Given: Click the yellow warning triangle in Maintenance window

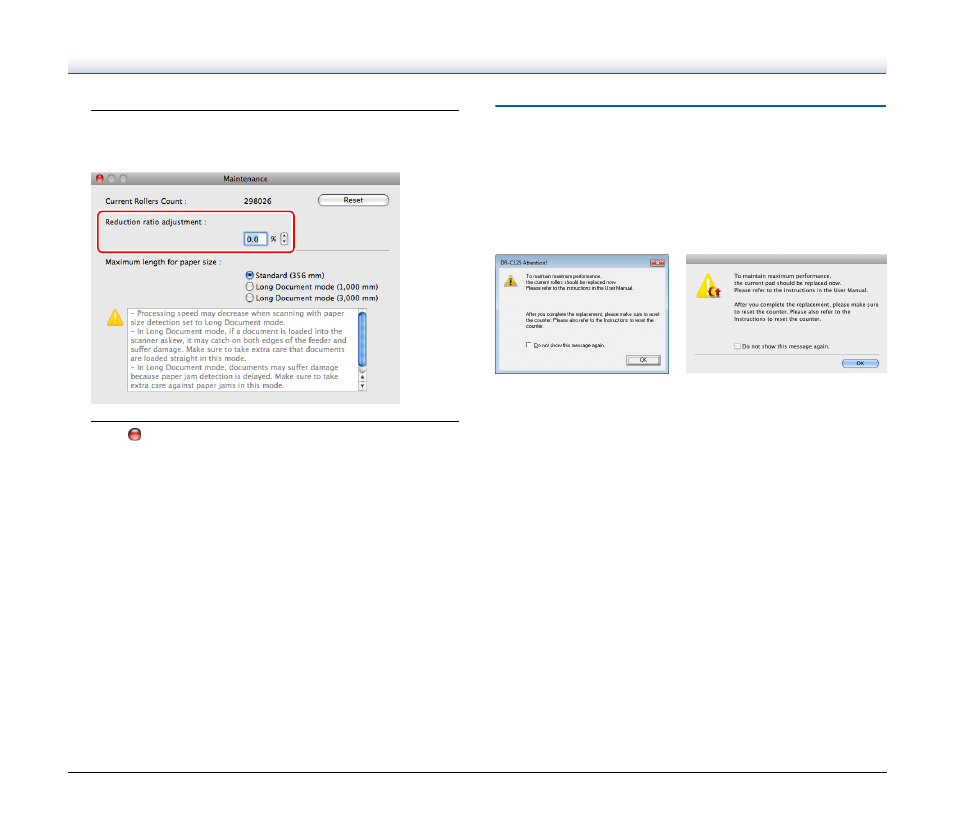Looking at the screenshot, I should point(115,318).
